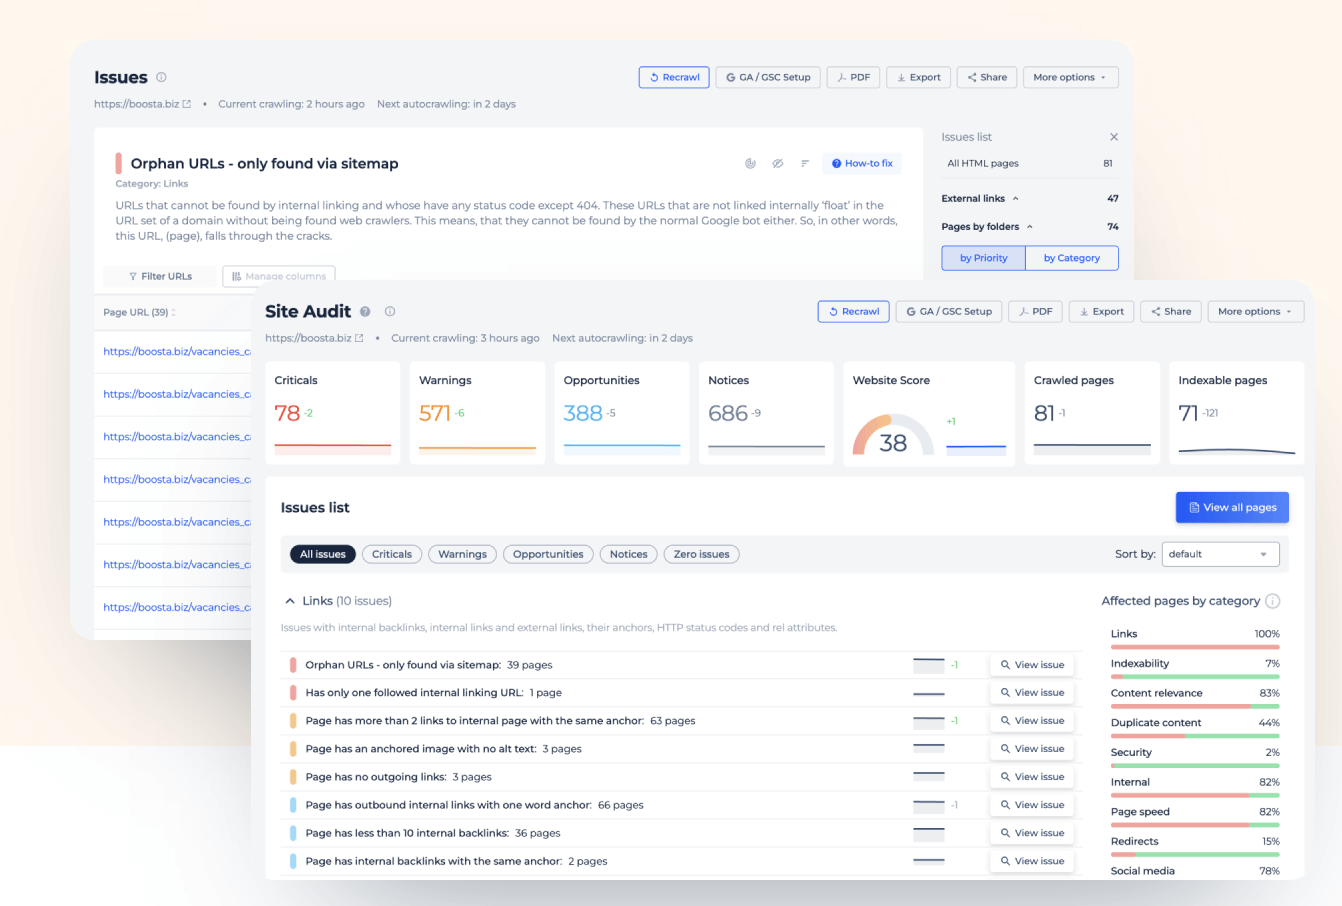View issue for Orphan URLs row
The image size is (1342, 906).
click(x=1032, y=665)
